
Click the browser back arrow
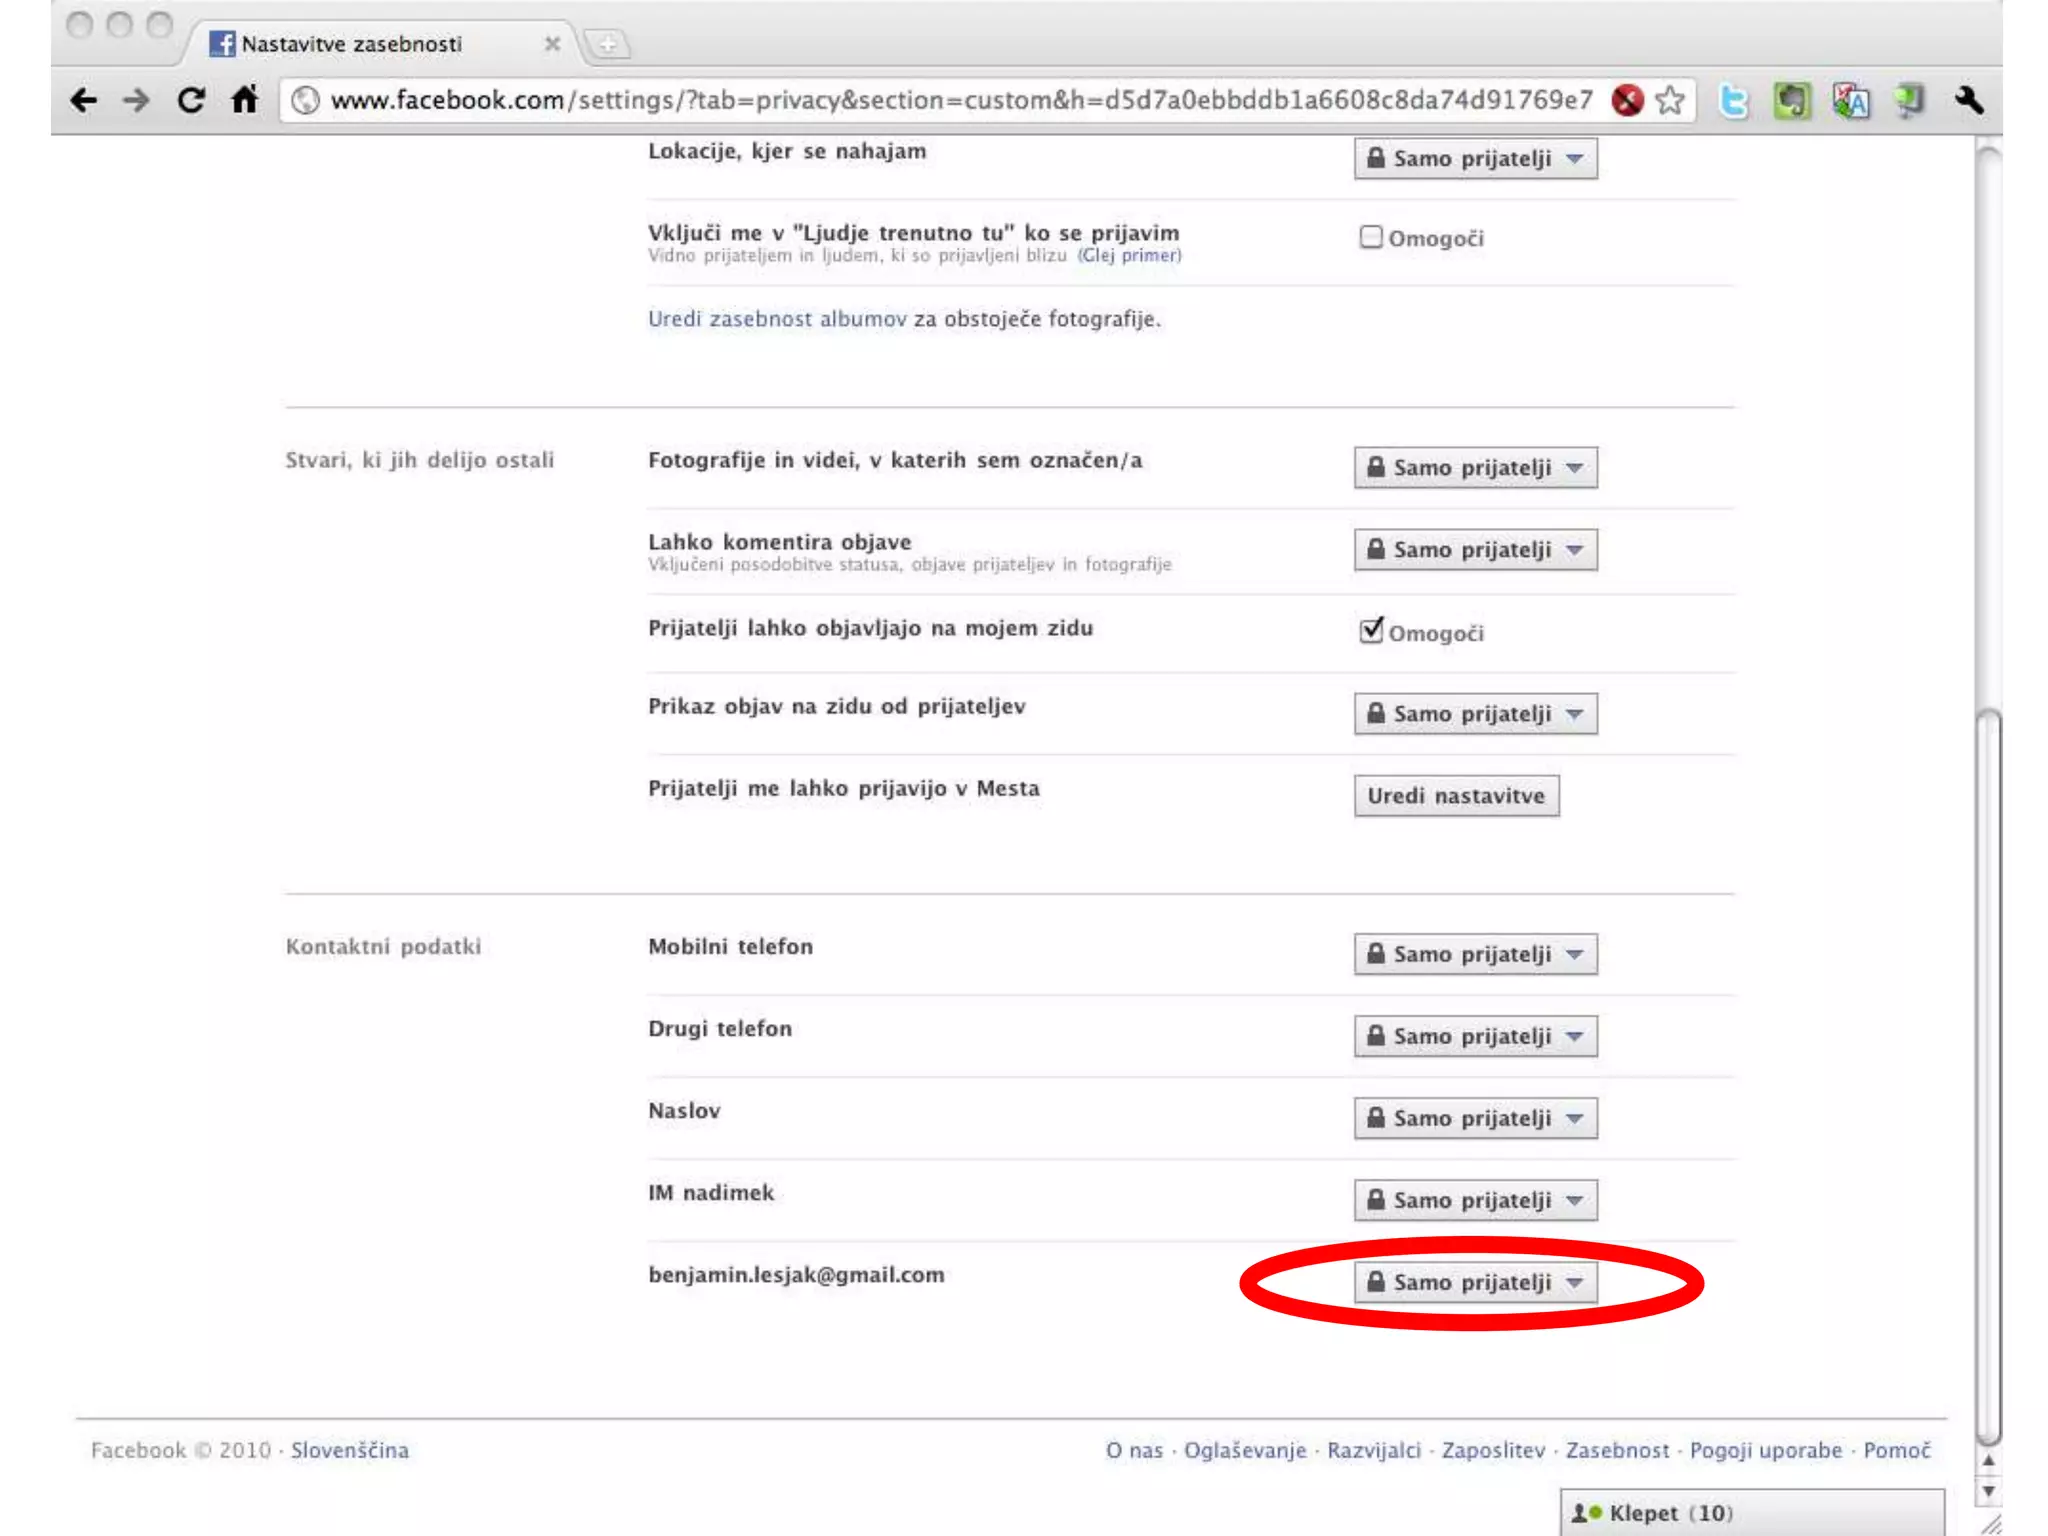[84, 100]
